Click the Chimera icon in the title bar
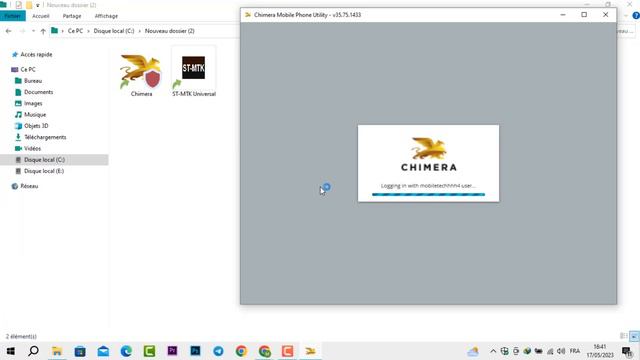 click(x=248, y=15)
